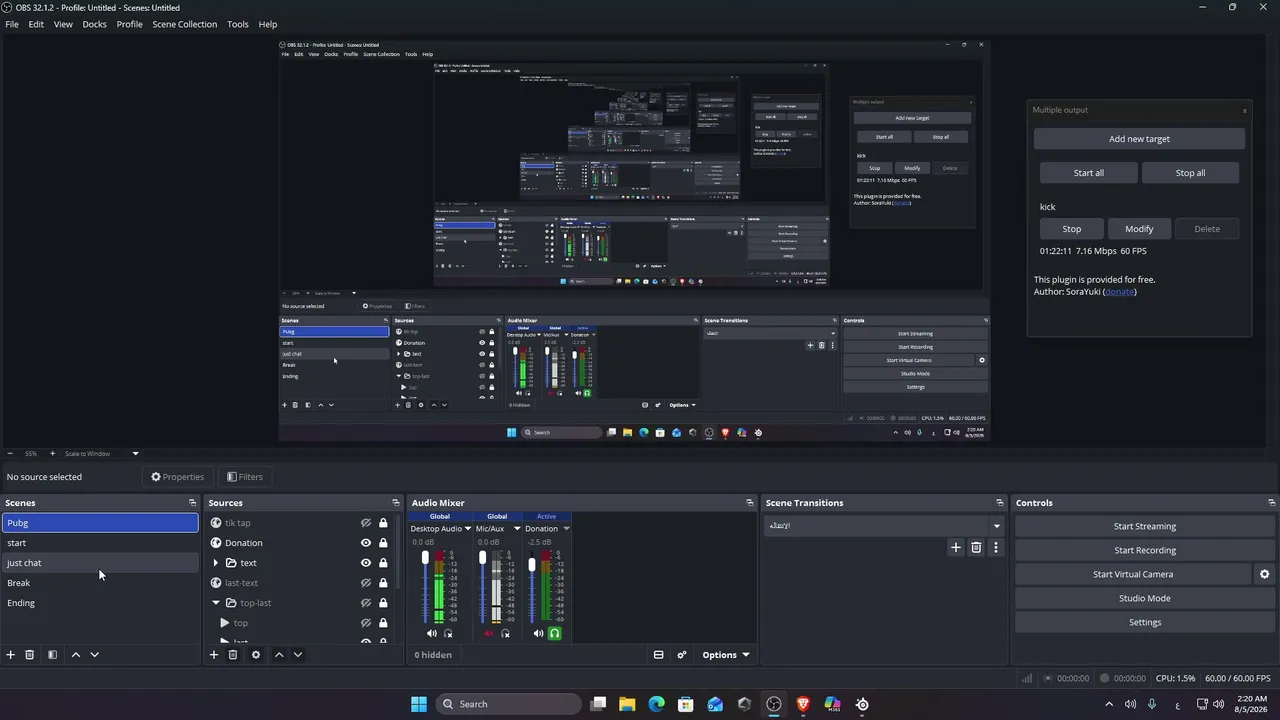Zoom in preview with plus icon

pyautogui.click(x=52, y=454)
